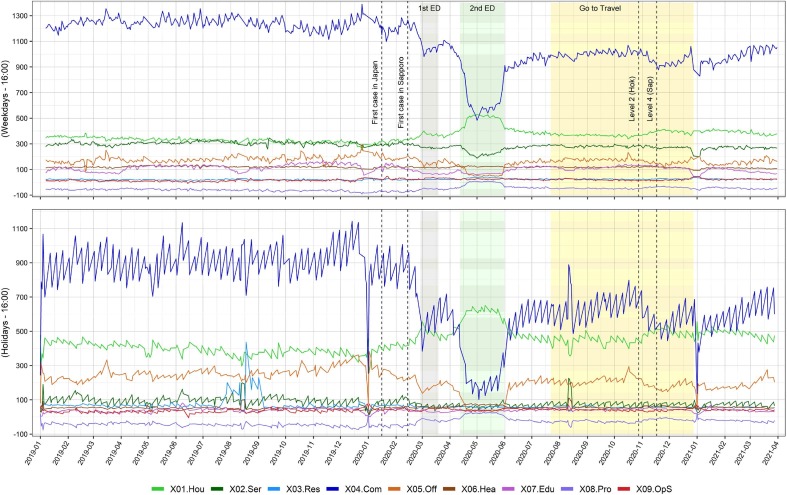Click the 2020-01 x-axis date label

[360, 452]
